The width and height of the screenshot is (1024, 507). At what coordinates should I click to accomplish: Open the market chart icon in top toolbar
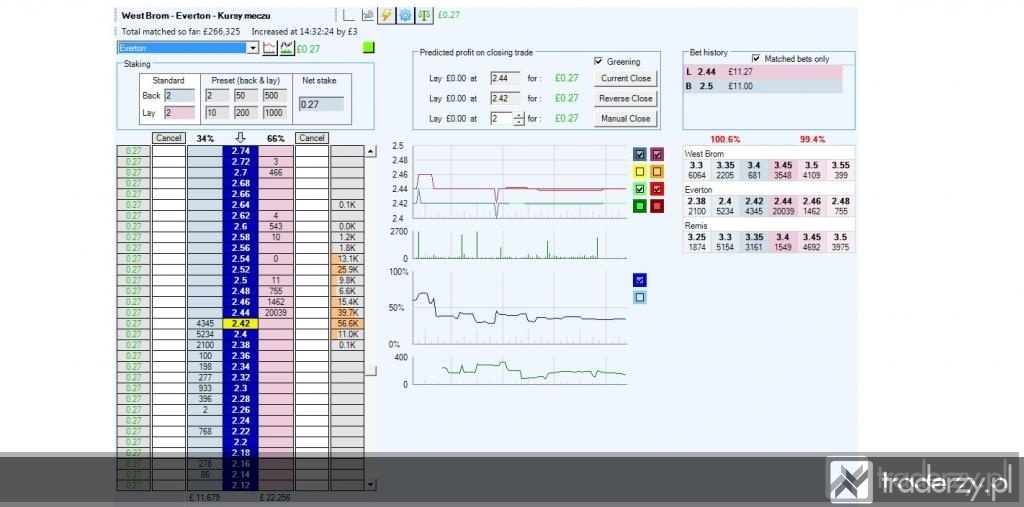pos(368,15)
